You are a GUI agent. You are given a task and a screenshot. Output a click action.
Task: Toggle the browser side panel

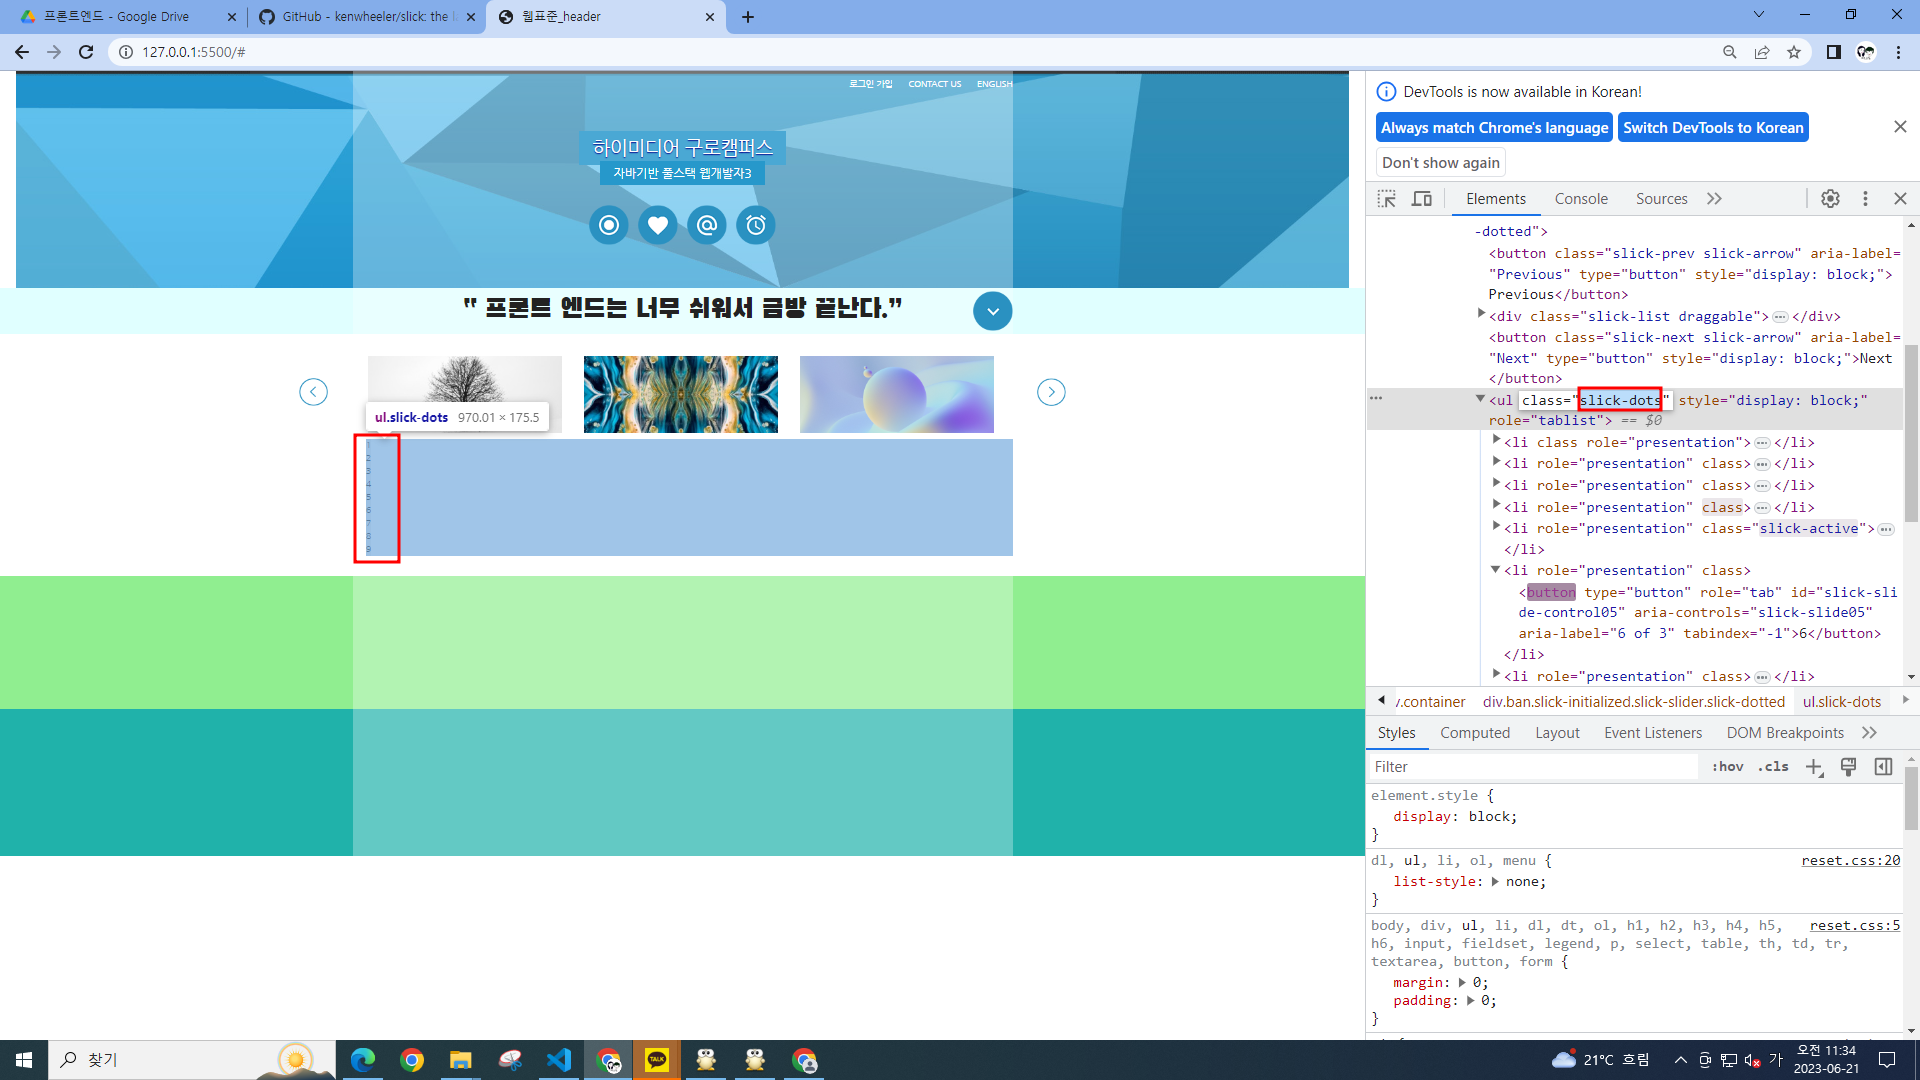[1833, 52]
